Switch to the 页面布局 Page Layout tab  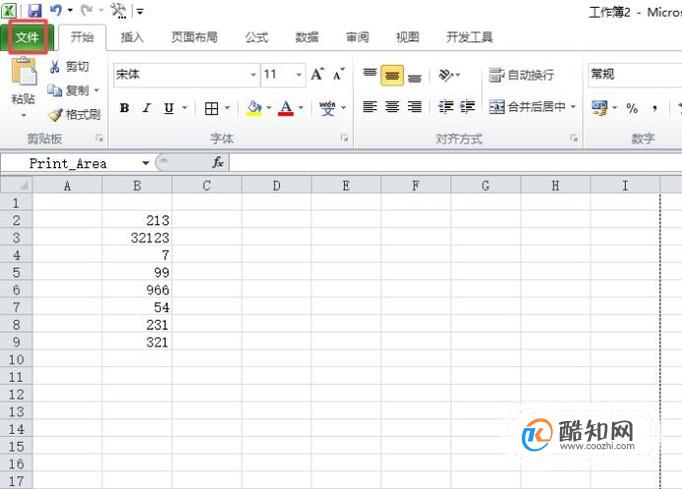[x=194, y=37]
